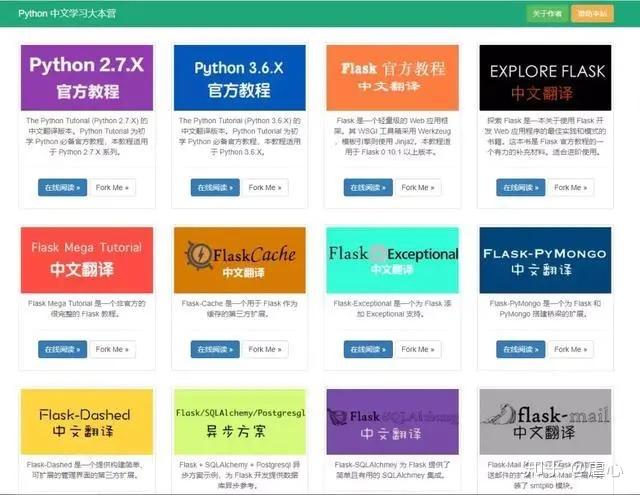Click the Flask Mega Tutorial description text
640x495 pixels.
(87, 309)
